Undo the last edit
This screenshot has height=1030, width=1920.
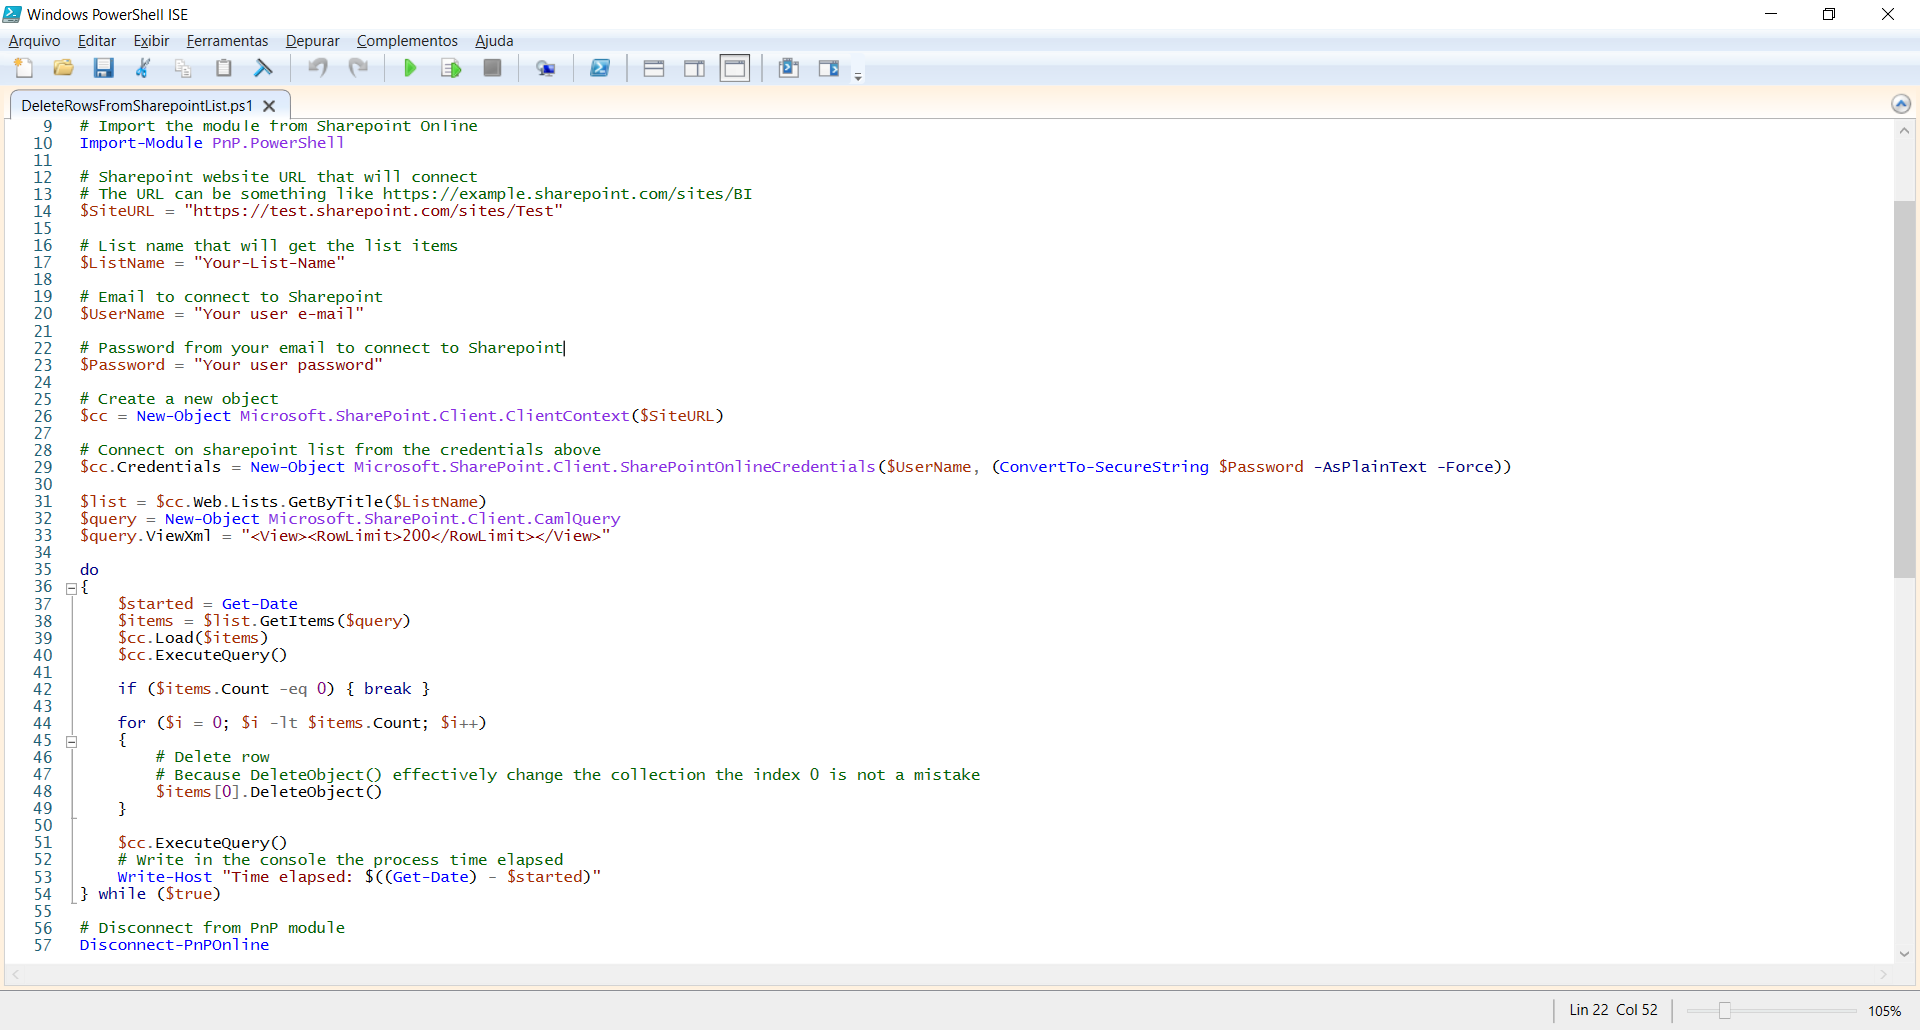[x=318, y=68]
